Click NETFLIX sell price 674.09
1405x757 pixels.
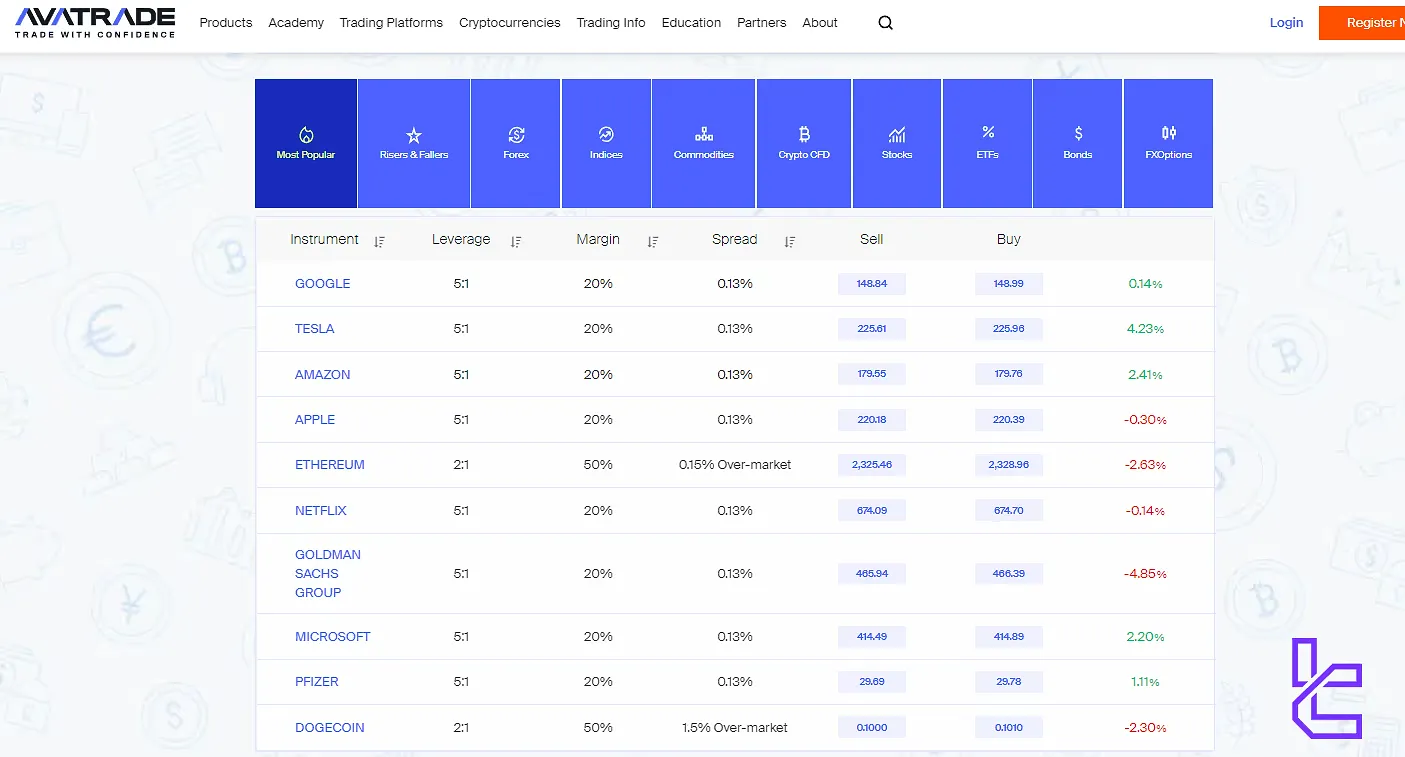[x=872, y=511]
